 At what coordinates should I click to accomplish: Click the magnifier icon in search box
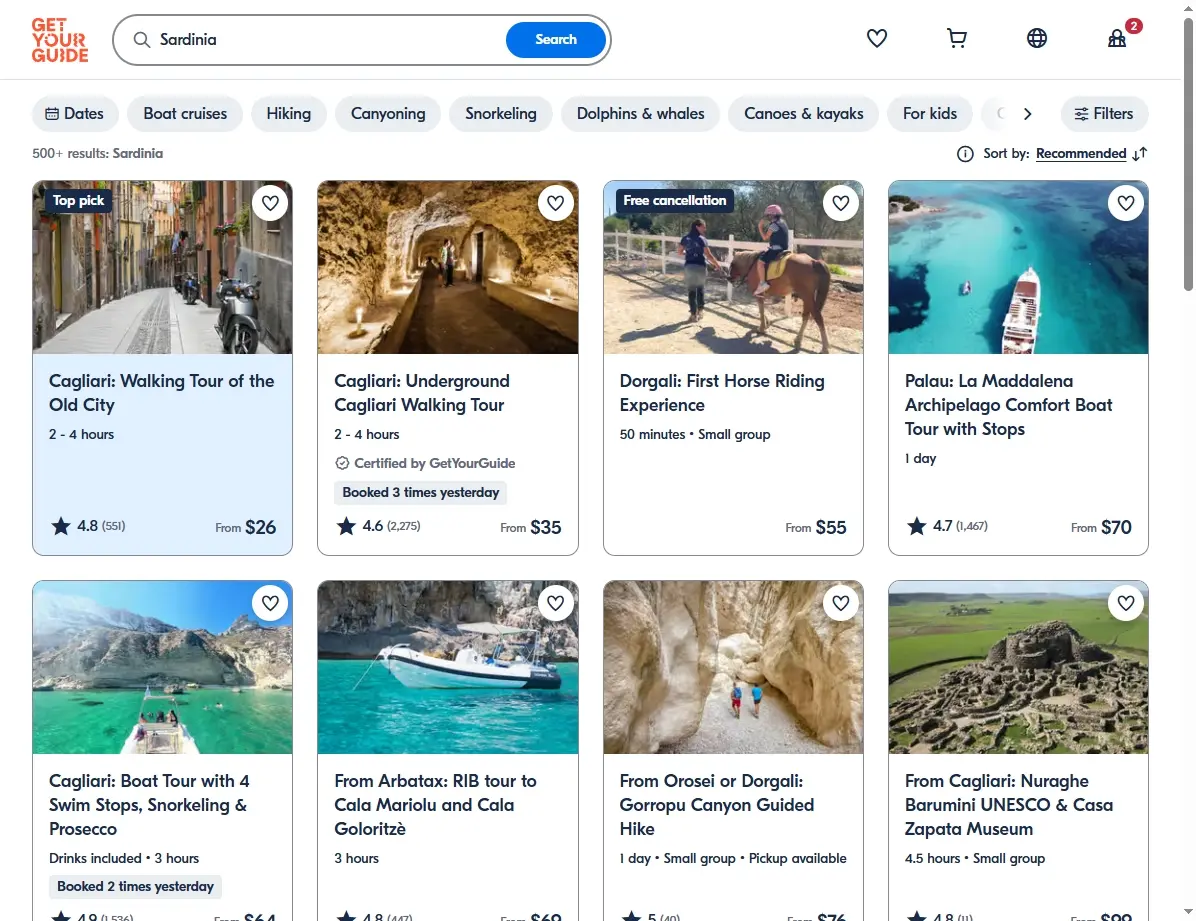[x=142, y=40]
